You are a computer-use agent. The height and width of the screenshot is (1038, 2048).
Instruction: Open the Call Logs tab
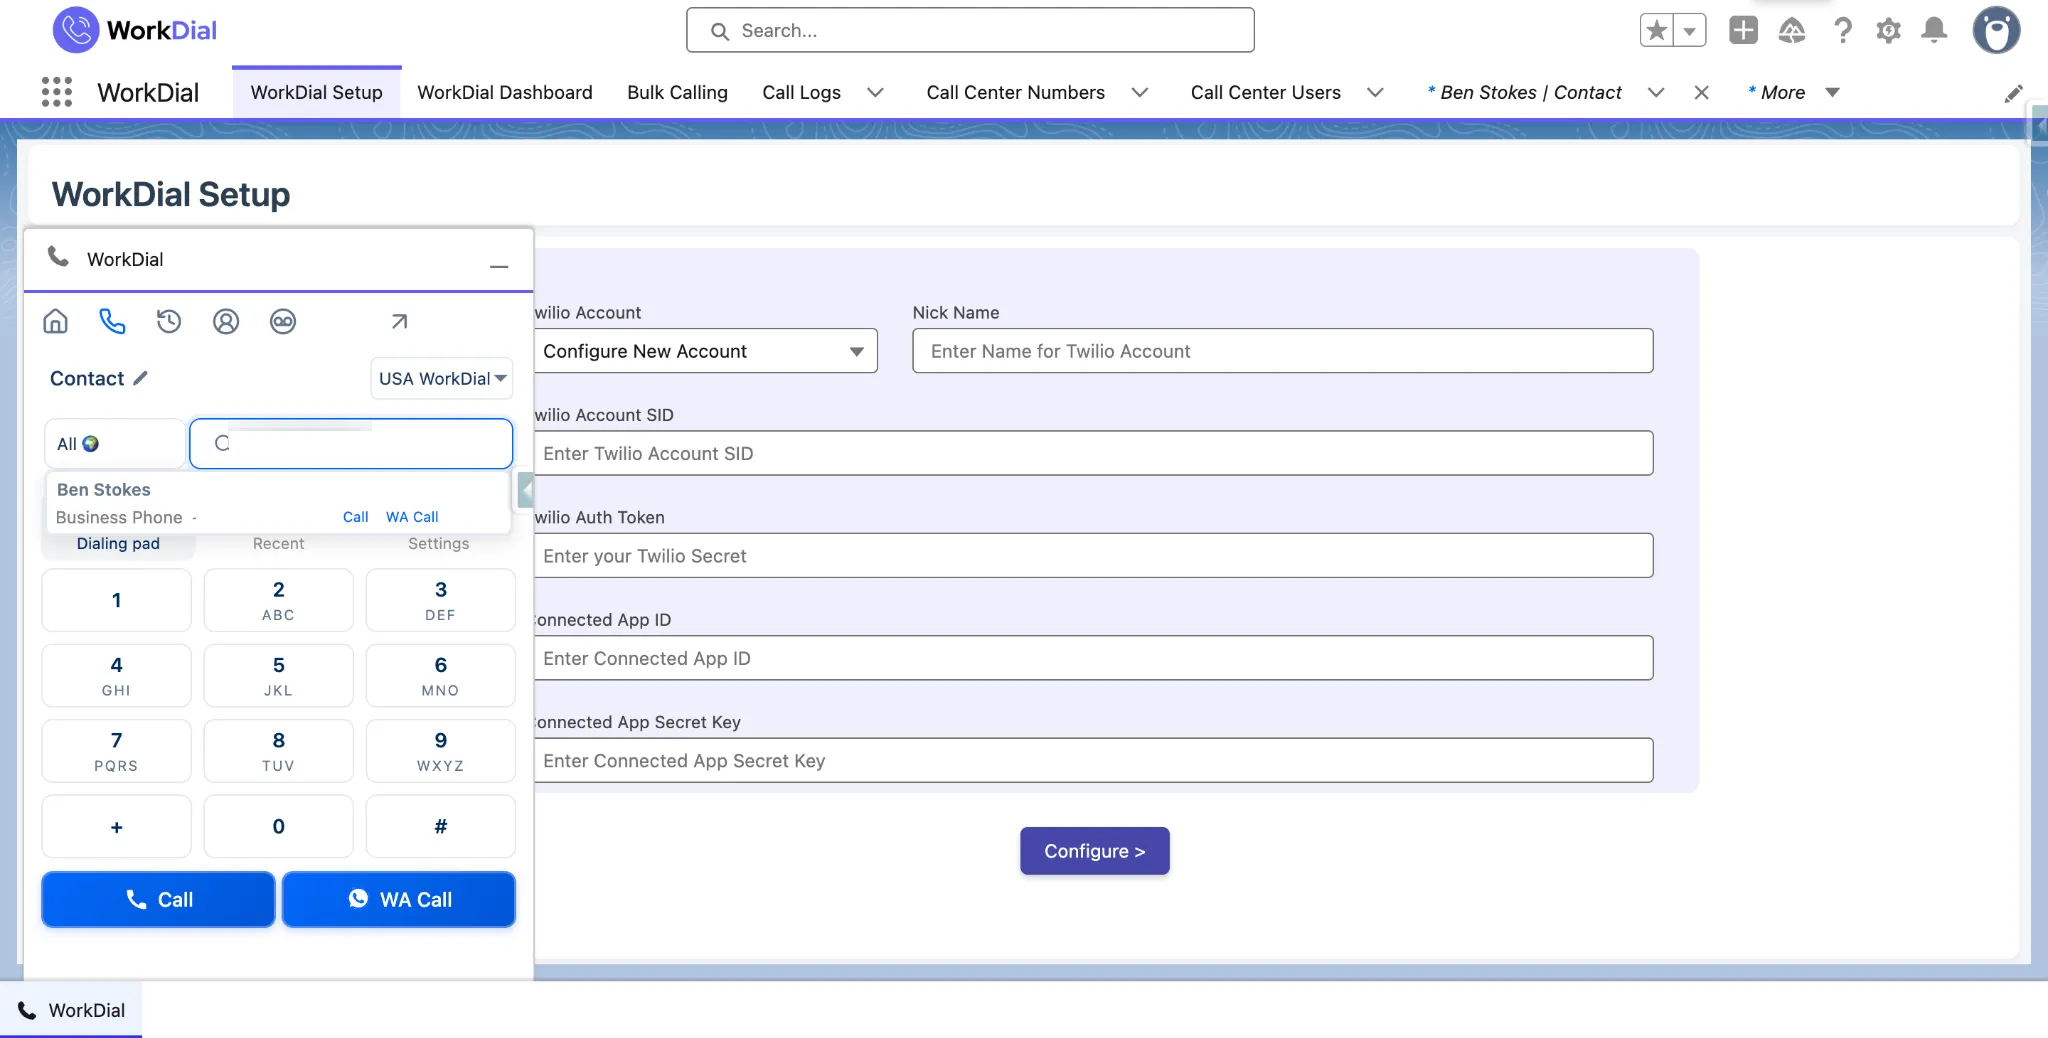pos(801,92)
